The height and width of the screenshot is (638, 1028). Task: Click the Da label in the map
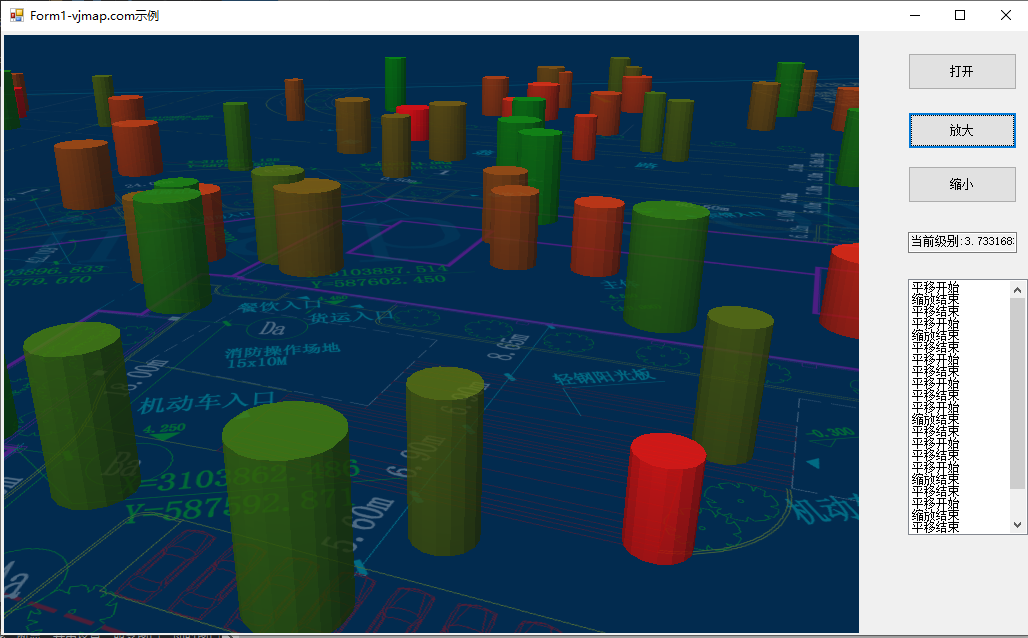coord(272,328)
